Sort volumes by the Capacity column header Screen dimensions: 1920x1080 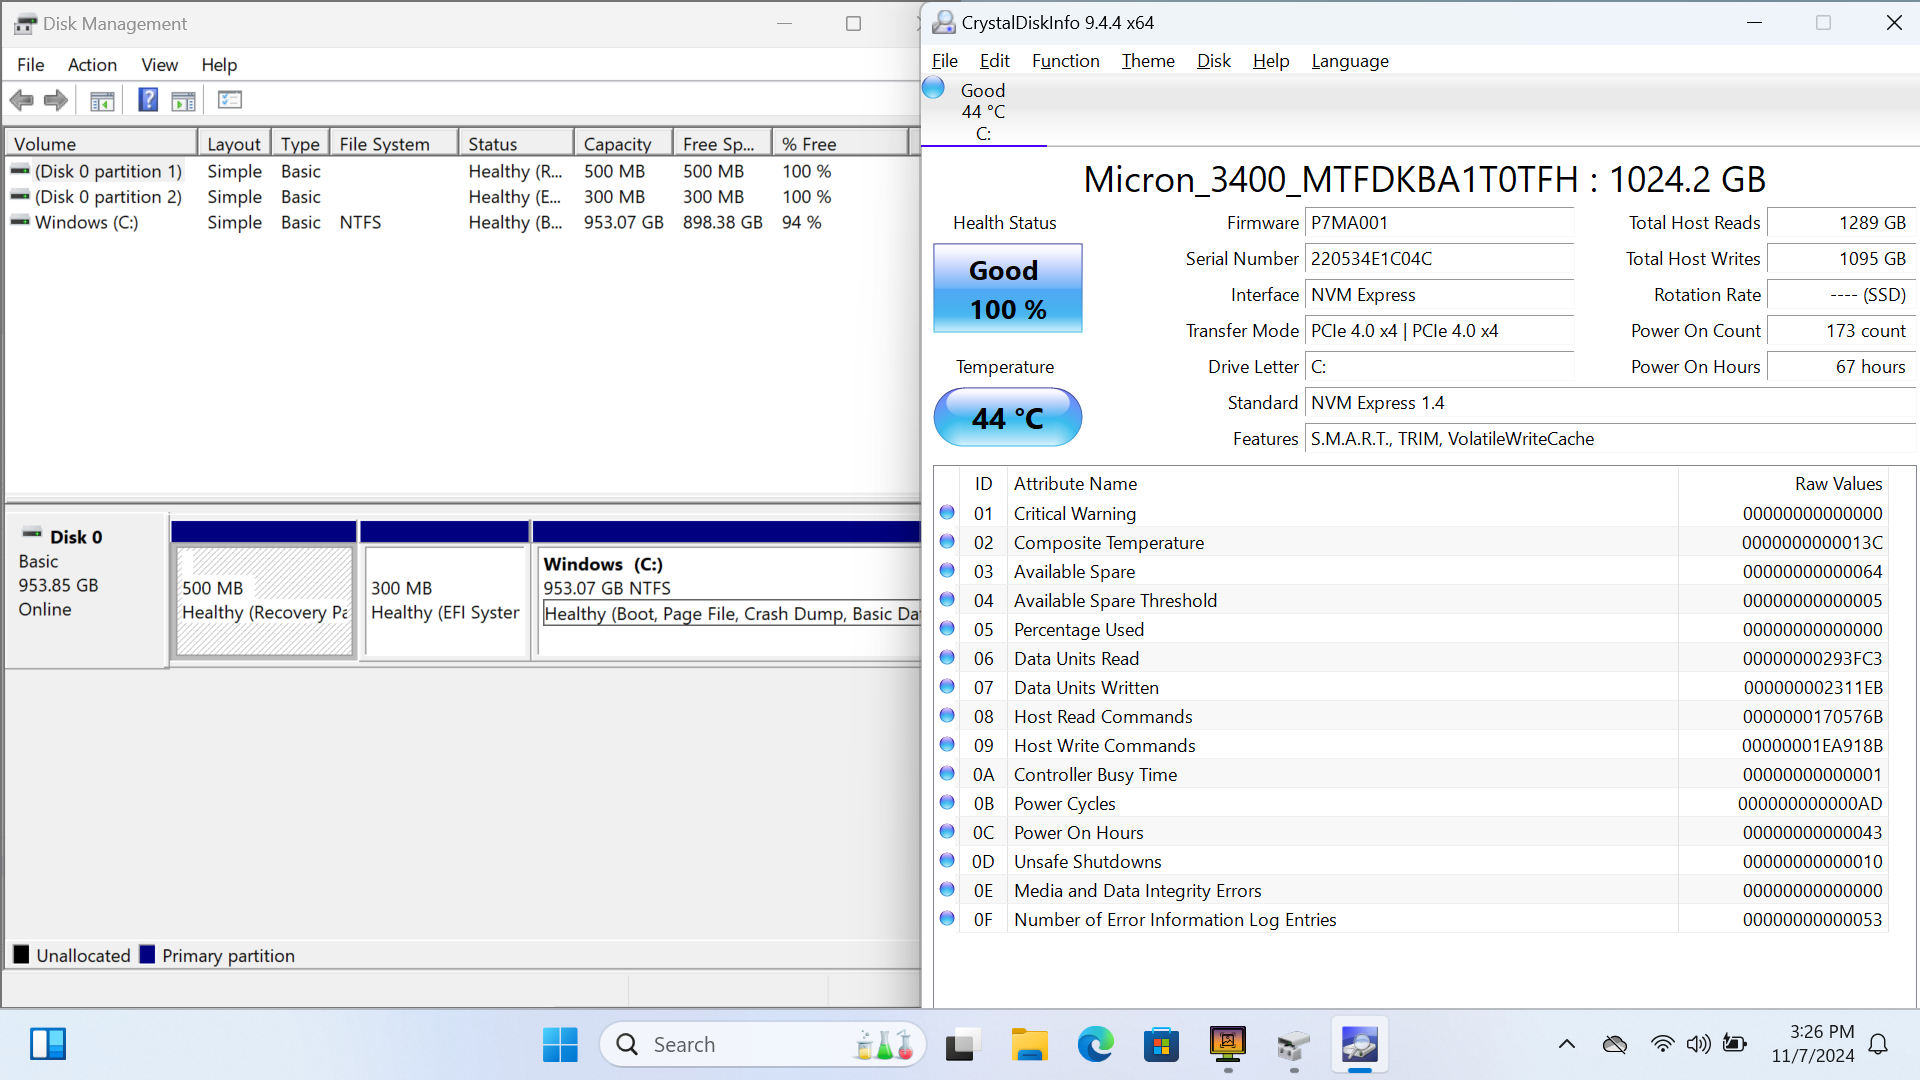point(622,144)
